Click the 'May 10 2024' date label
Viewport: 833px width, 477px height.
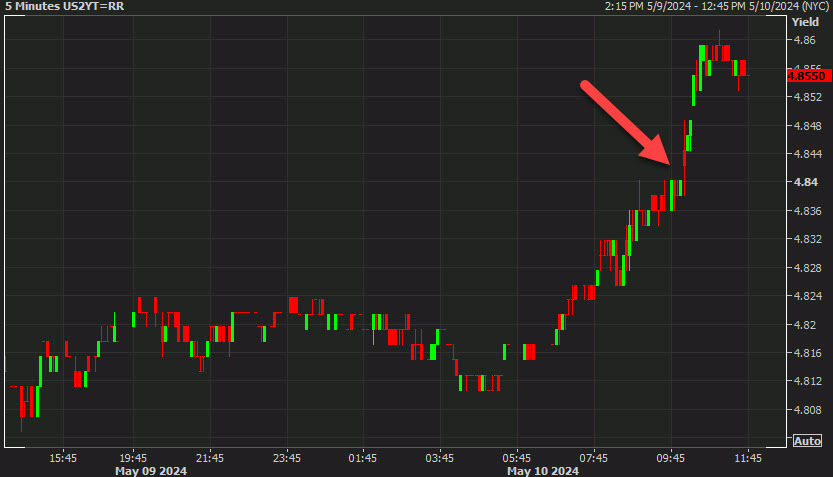[543, 471]
